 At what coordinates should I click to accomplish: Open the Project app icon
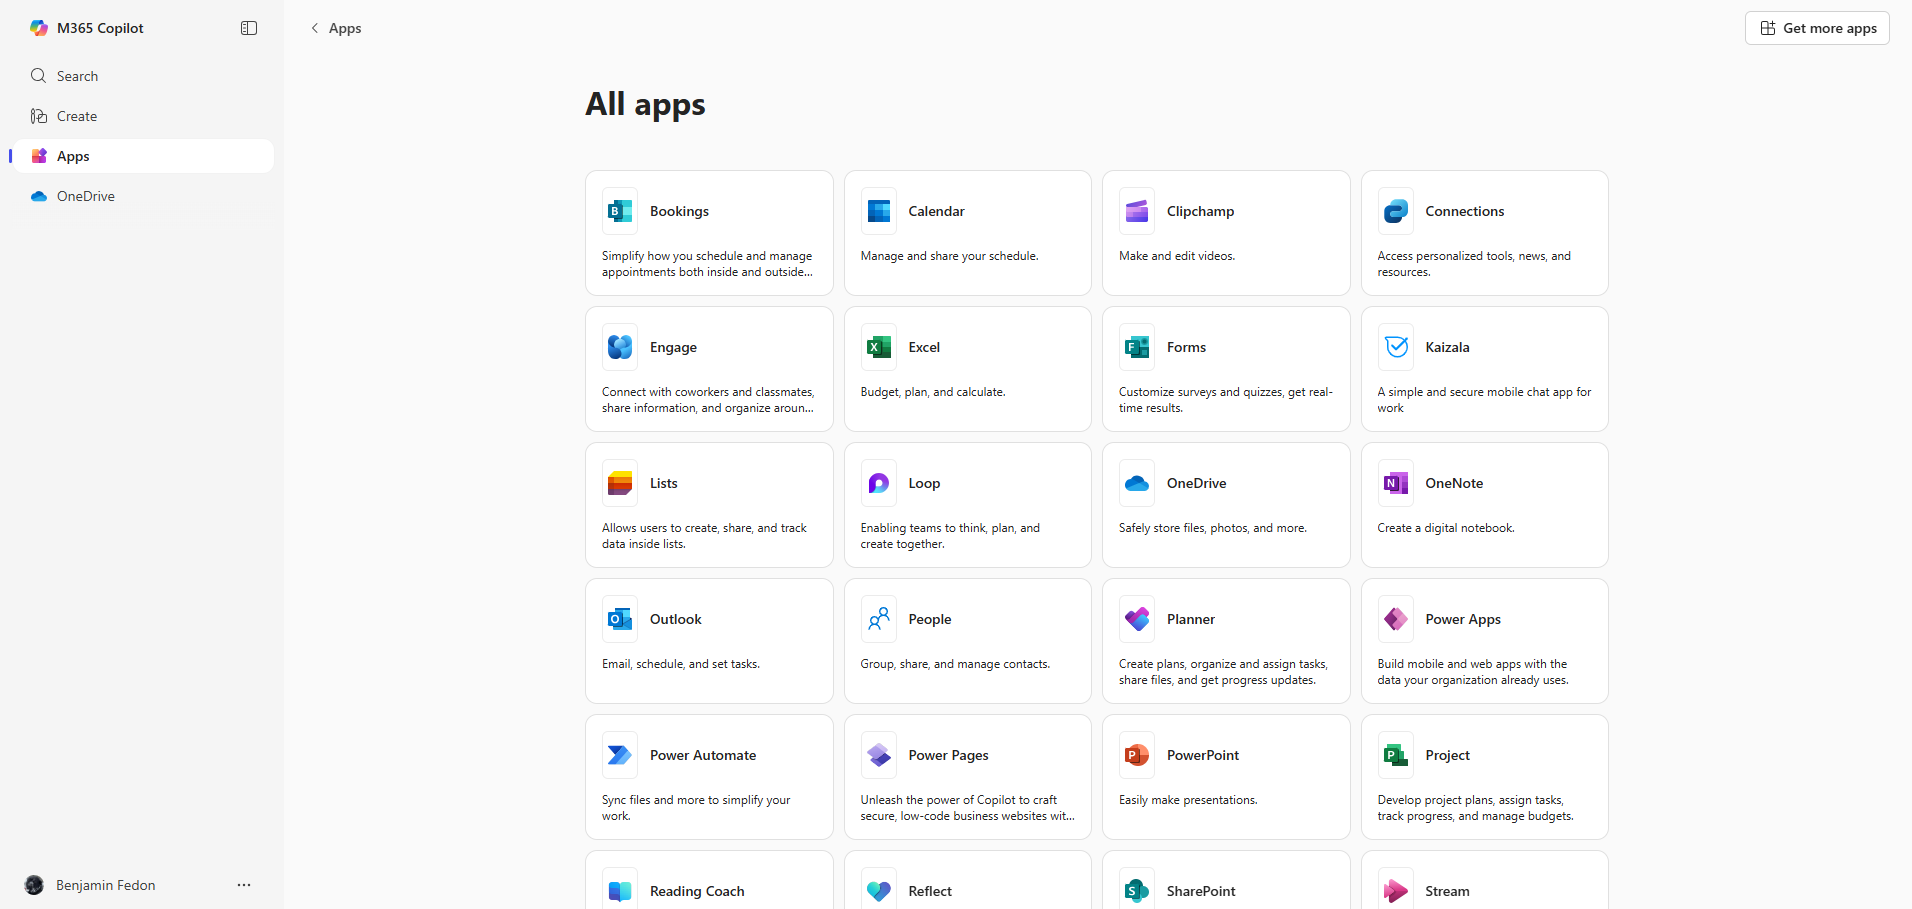1396,755
